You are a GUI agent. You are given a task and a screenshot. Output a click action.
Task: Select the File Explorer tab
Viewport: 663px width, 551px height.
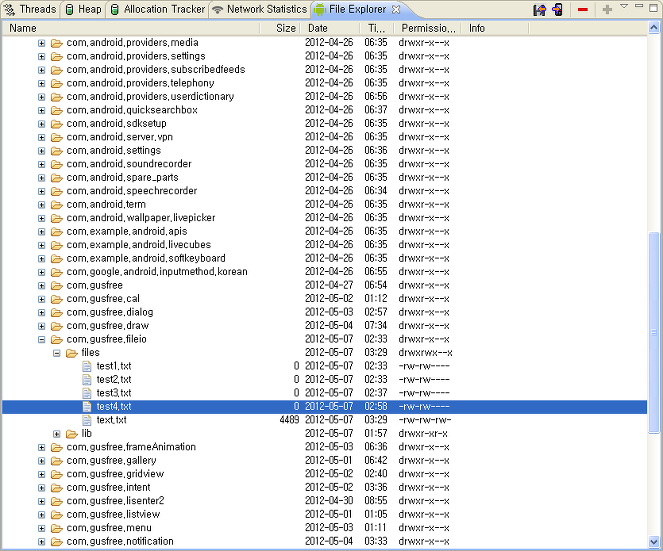[x=357, y=9]
